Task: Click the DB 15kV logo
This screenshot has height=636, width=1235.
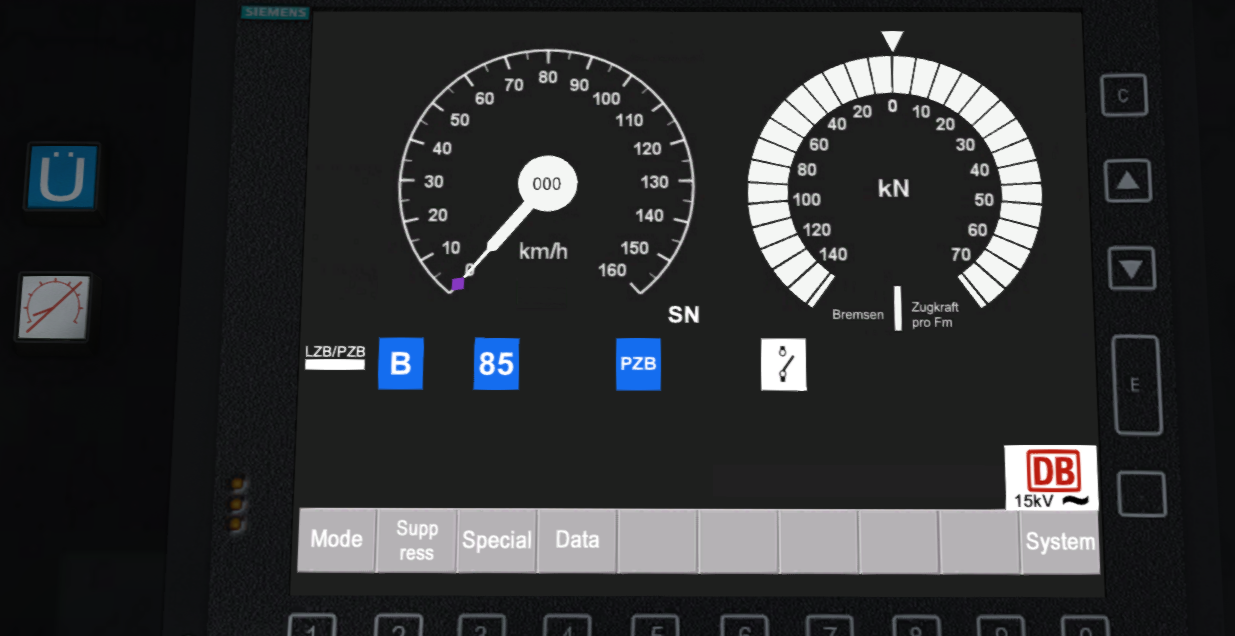Action: pyautogui.click(x=1051, y=478)
